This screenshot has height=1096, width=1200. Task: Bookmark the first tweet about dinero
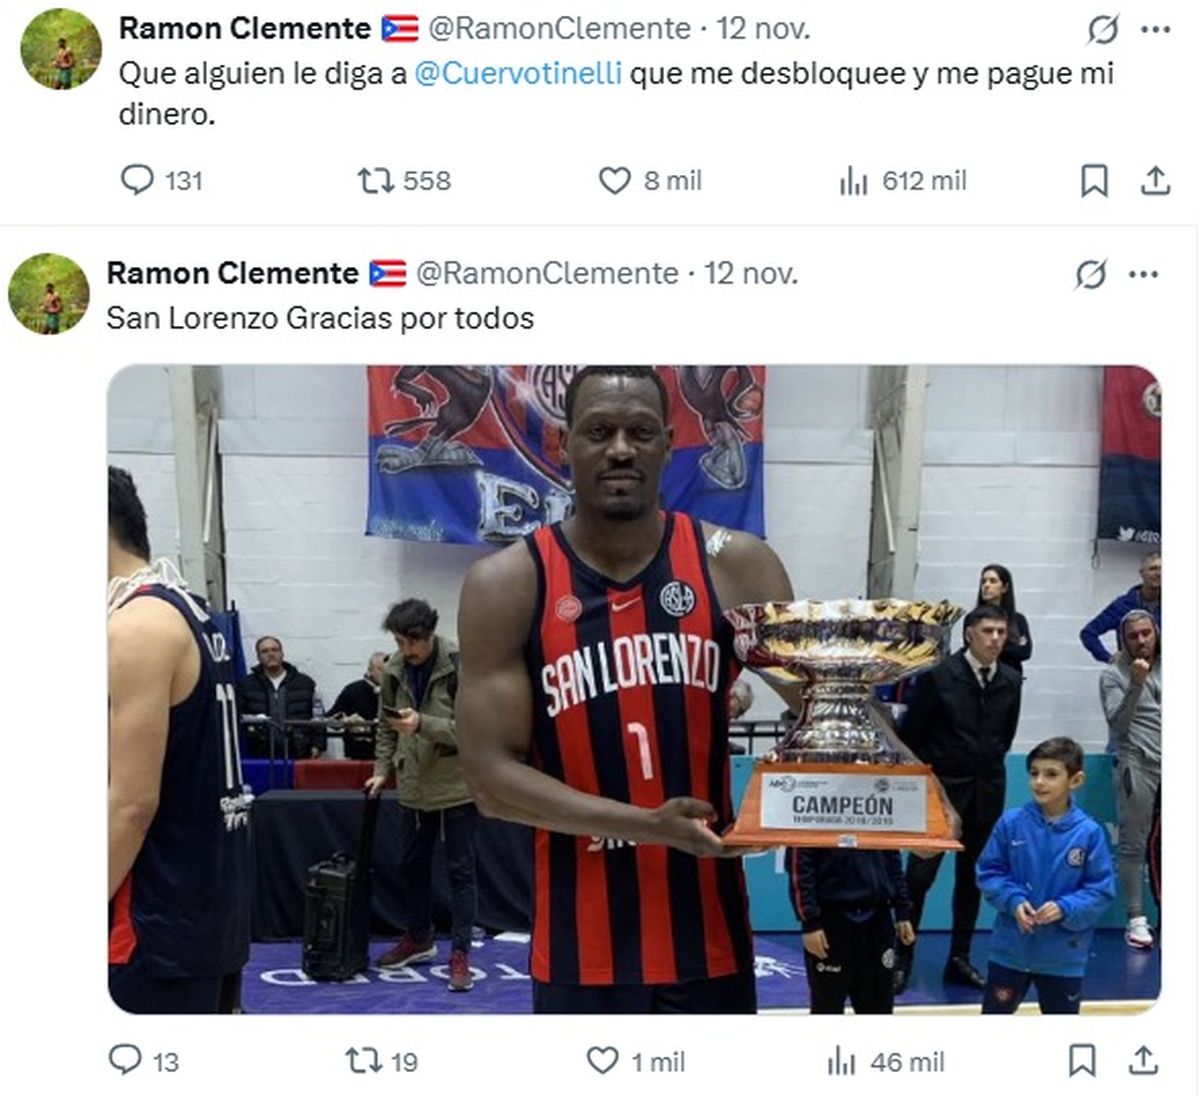[x=1094, y=181]
